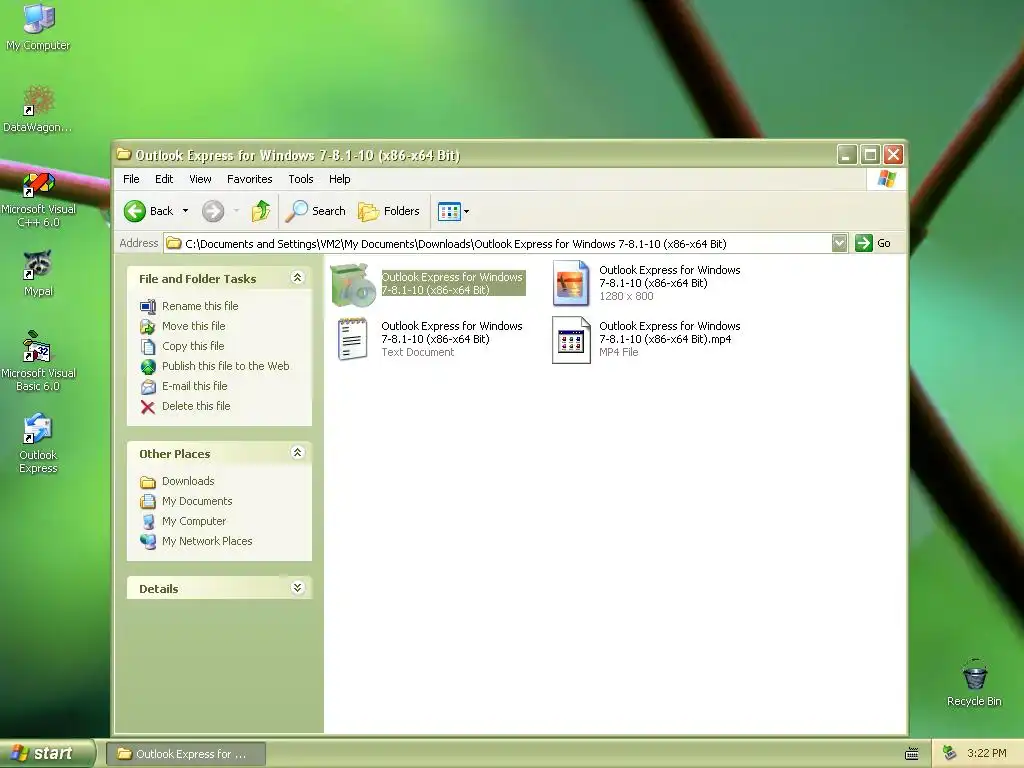Open the Views icon menu

(449, 212)
